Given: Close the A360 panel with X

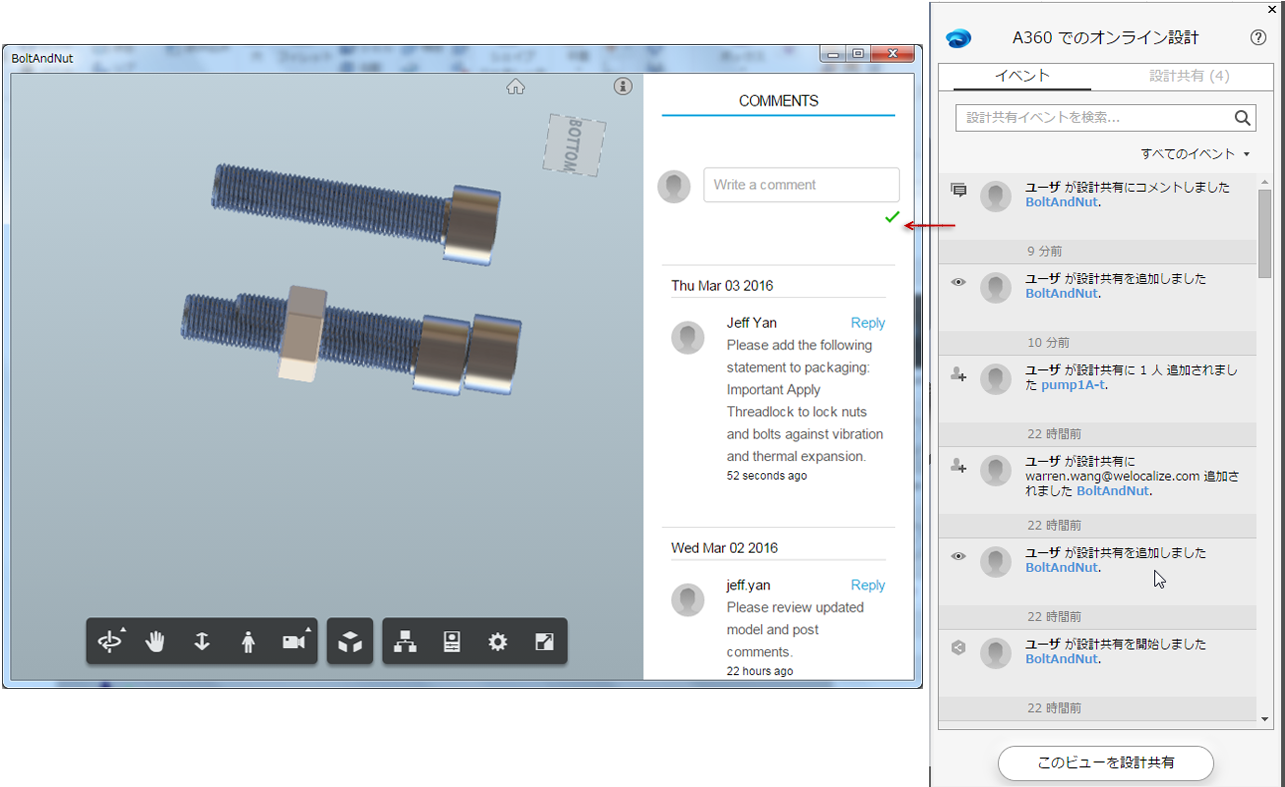Looking at the screenshot, I should (x=1272, y=8).
